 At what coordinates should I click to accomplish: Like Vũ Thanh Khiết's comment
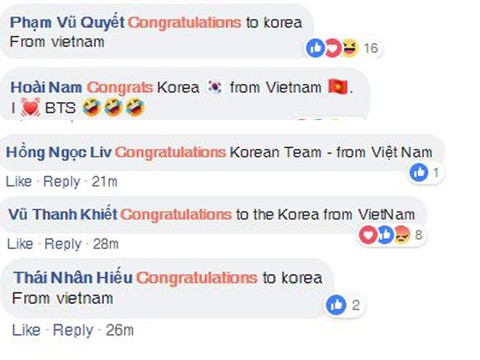20,244
